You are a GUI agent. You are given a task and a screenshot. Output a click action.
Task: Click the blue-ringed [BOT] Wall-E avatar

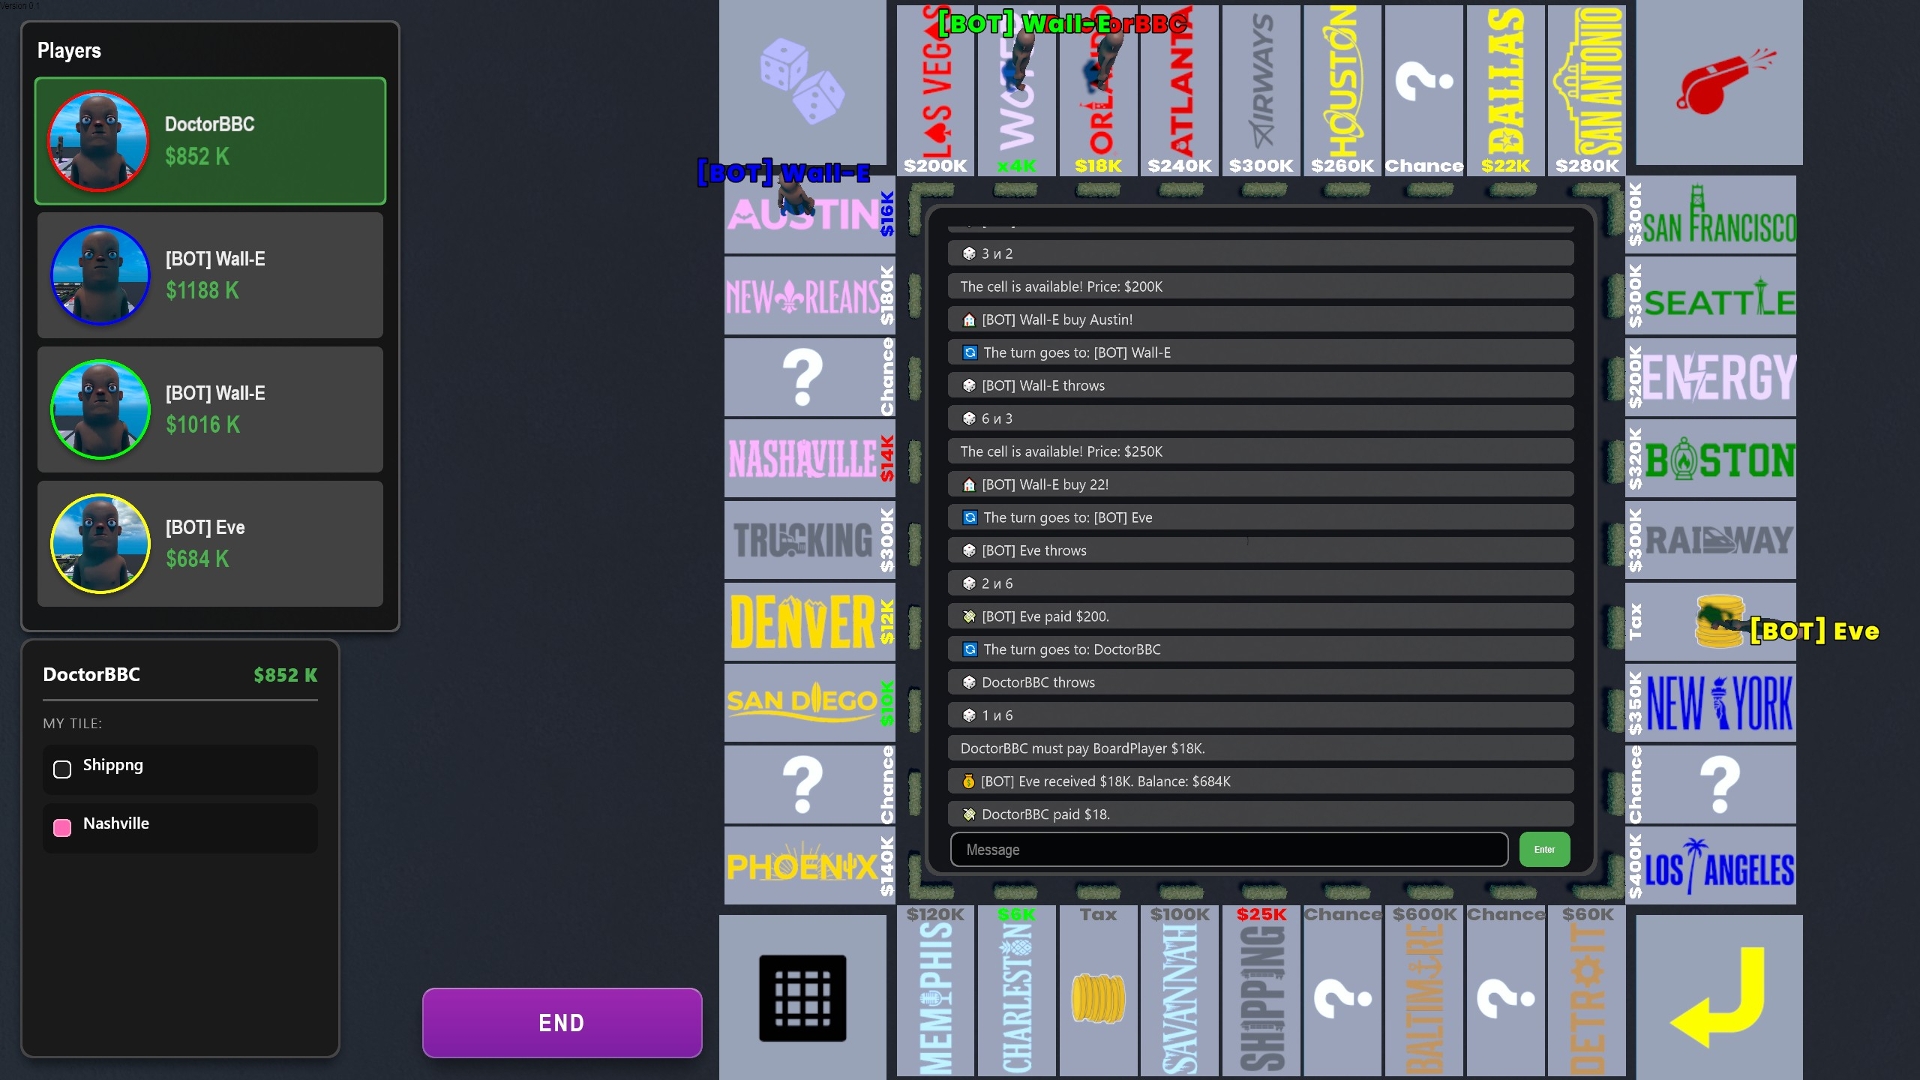point(100,275)
